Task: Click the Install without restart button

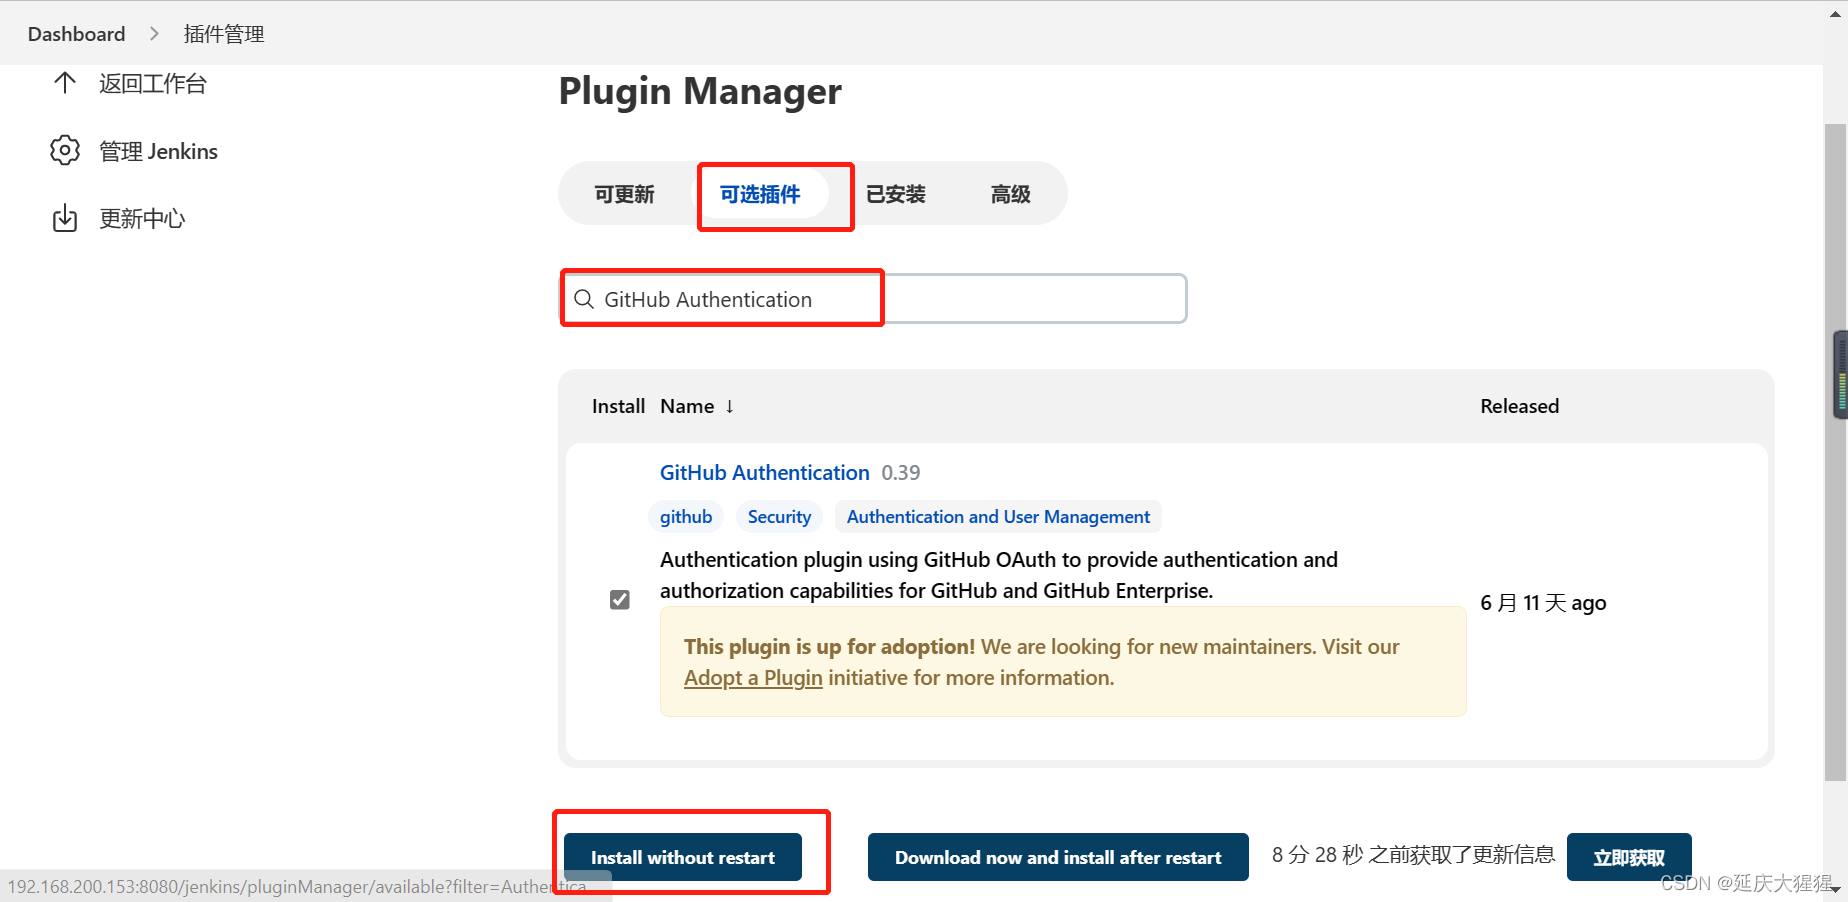Action: click(x=683, y=857)
